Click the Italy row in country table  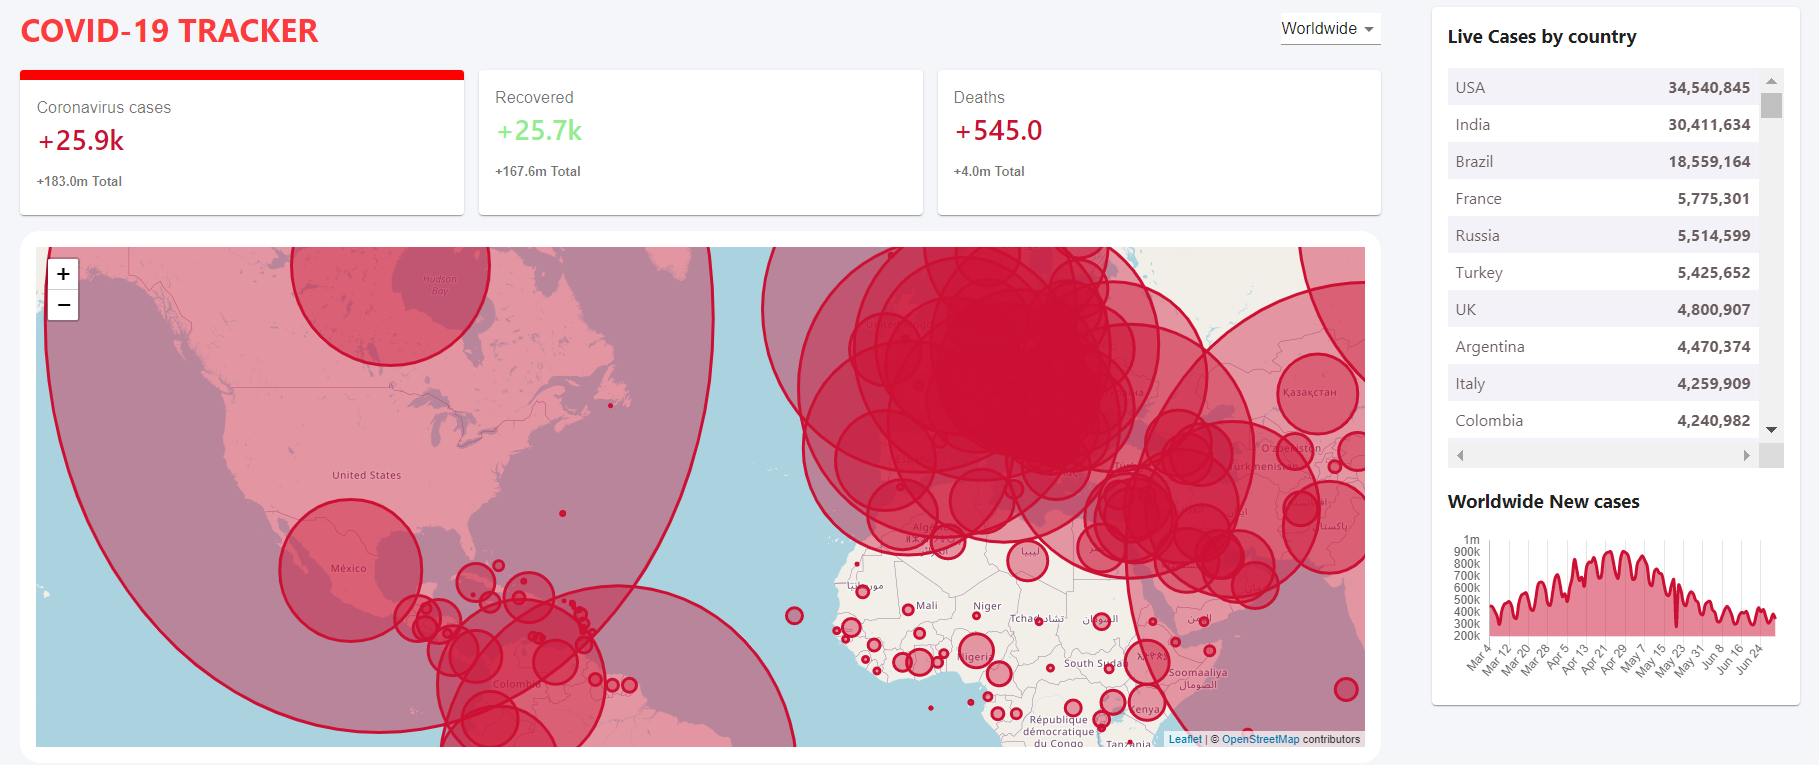(1603, 383)
